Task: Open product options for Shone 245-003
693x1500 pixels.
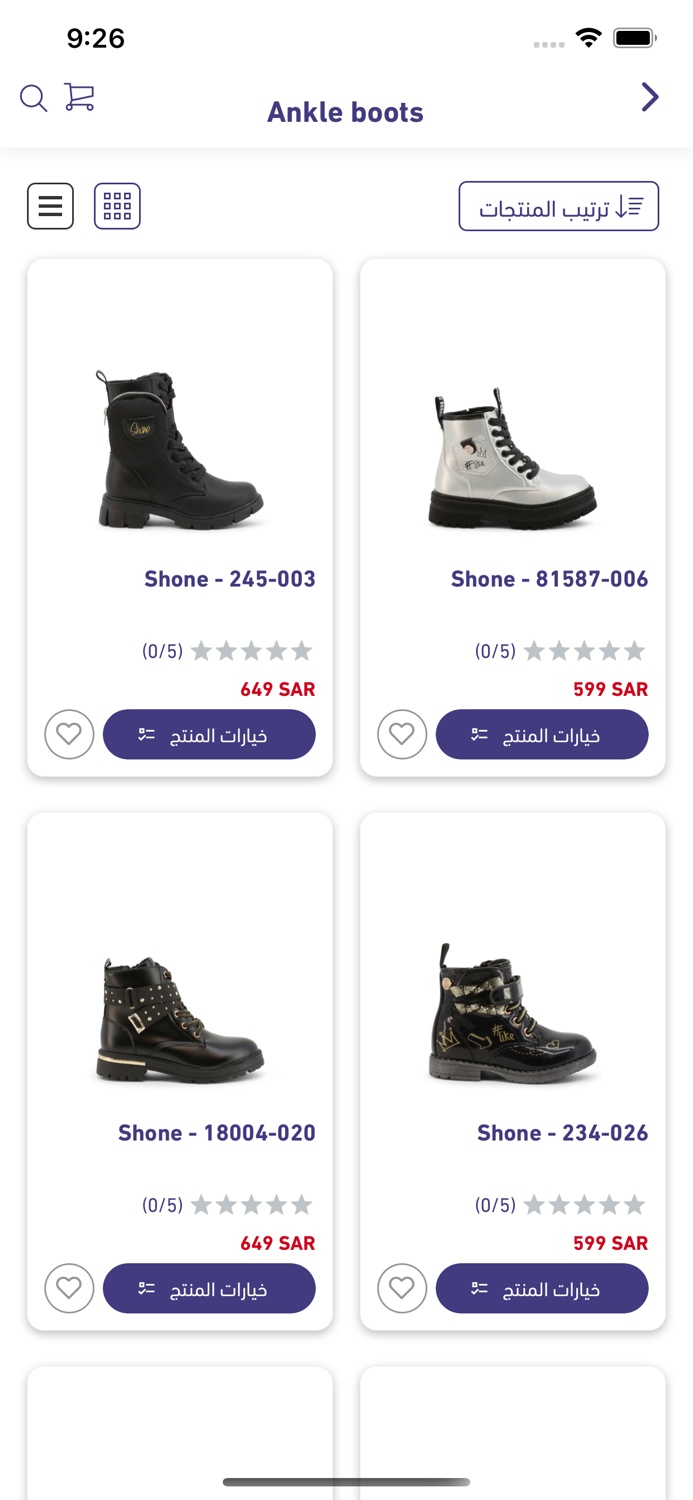Action: pyautogui.click(x=209, y=735)
